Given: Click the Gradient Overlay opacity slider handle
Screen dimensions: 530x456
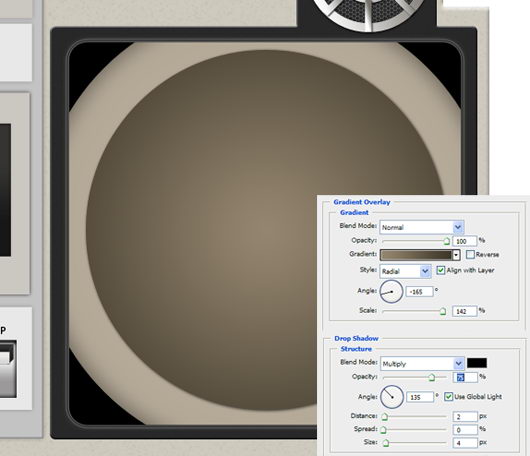Looking at the screenshot, I should coord(447,241).
